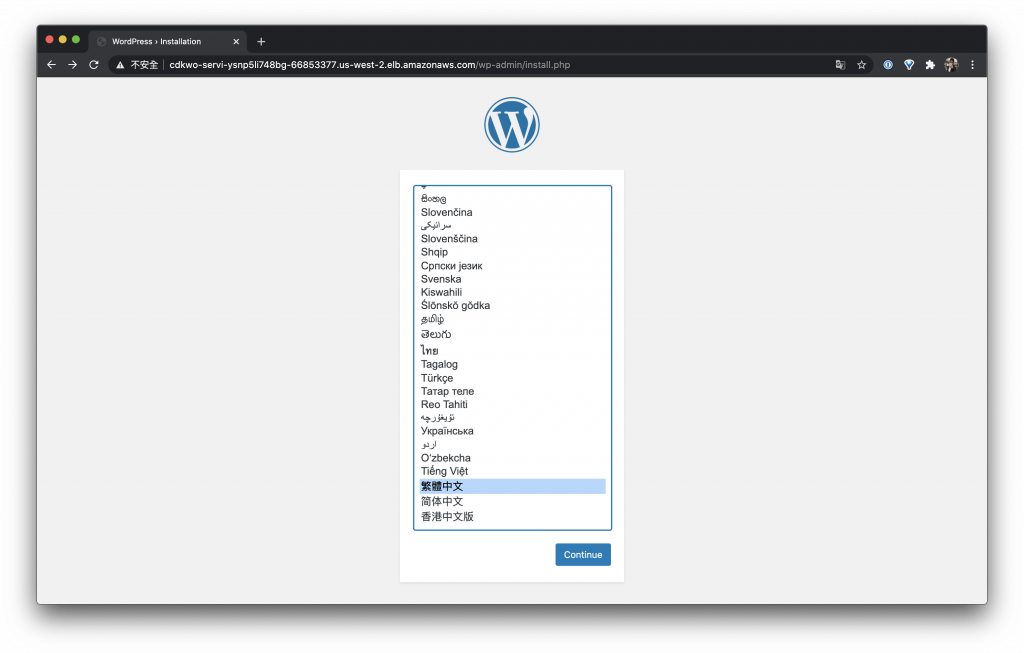
Task: Select the Sinhala සිංහල language option
Action: (512, 199)
